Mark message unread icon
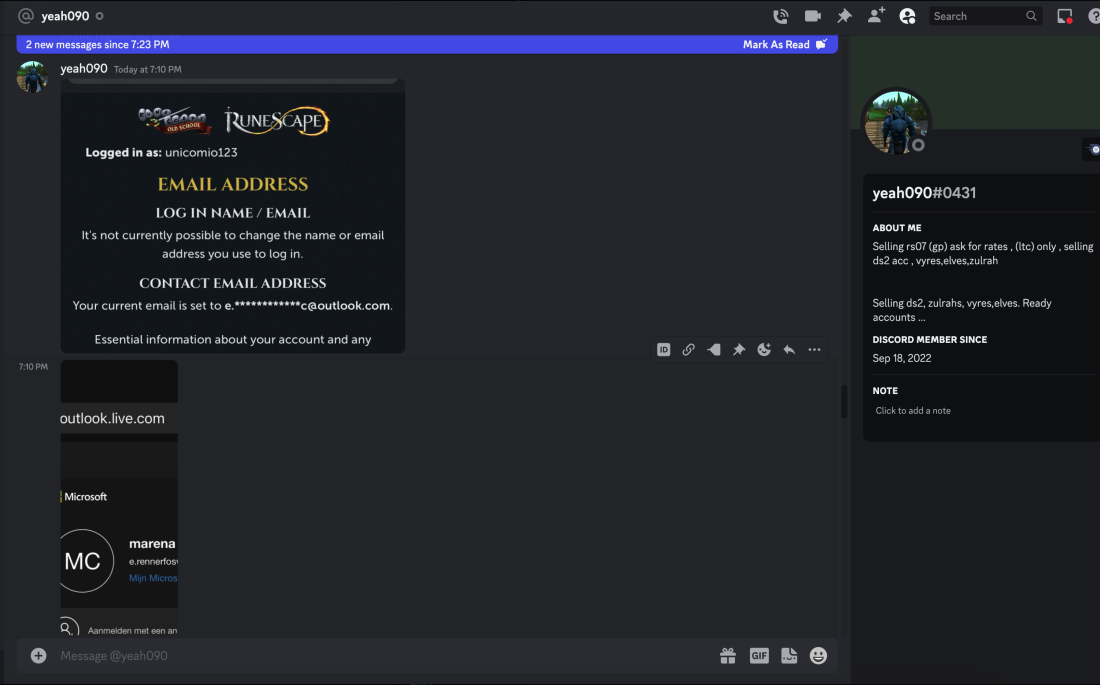Viewport: 1100px width, 685px height. [x=713, y=350]
